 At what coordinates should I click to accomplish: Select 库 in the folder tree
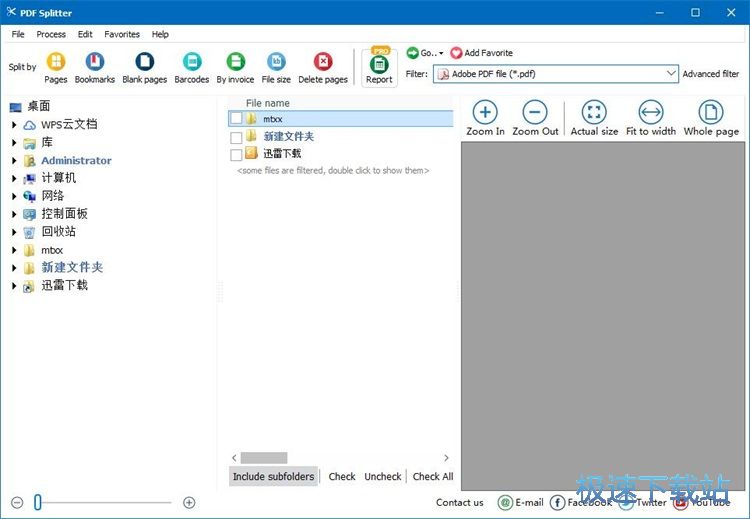point(47,142)
